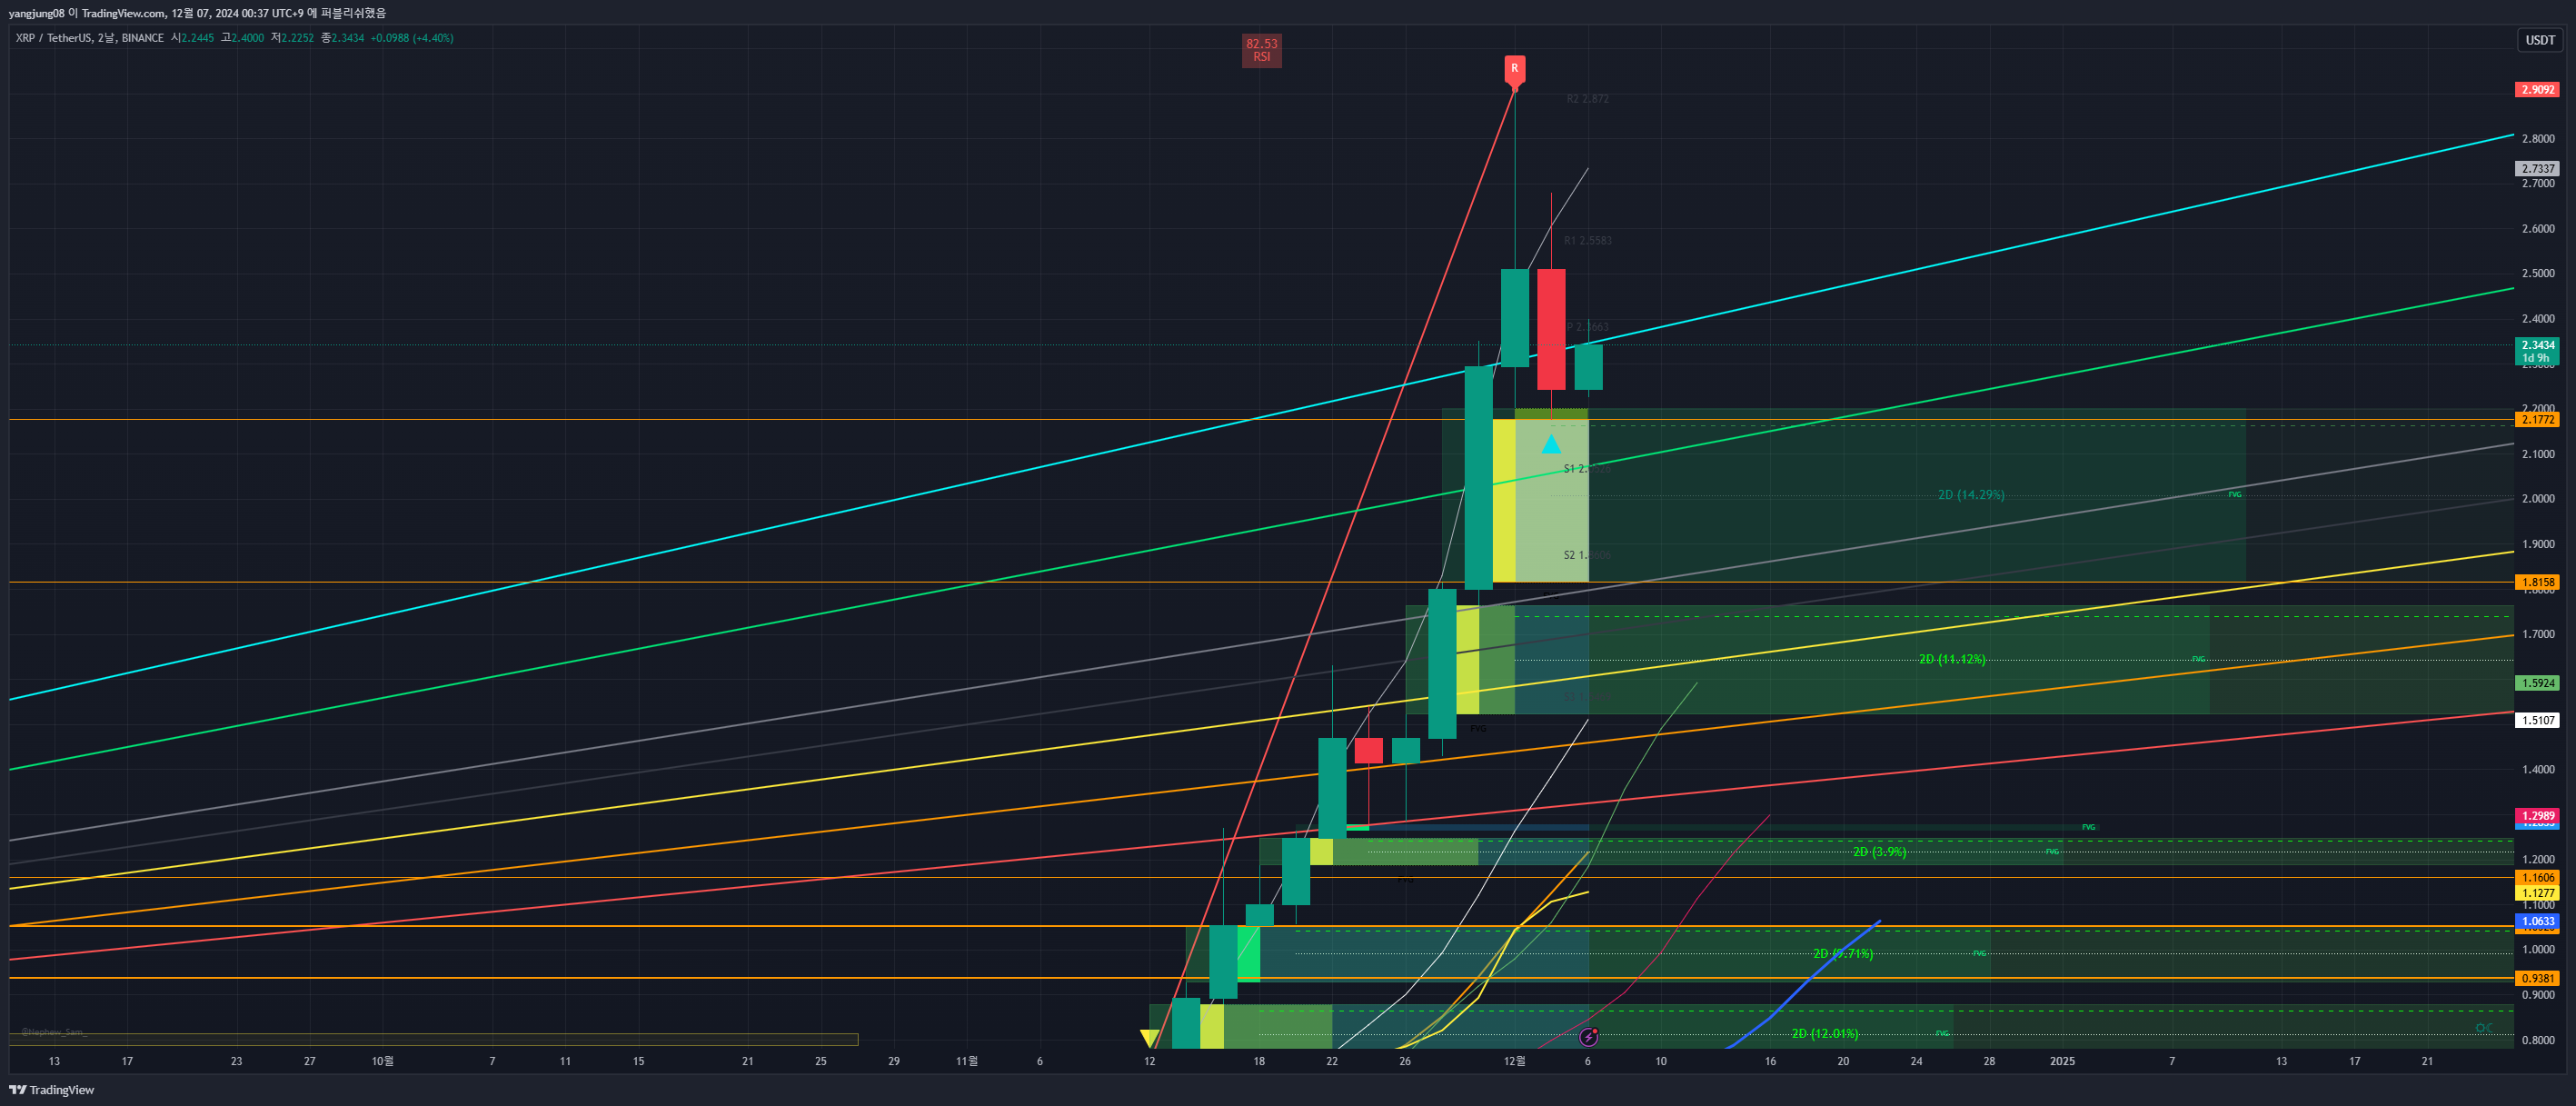
Task: Click the publisher header text yangjung08 TradingView.com
Action: 197,13
